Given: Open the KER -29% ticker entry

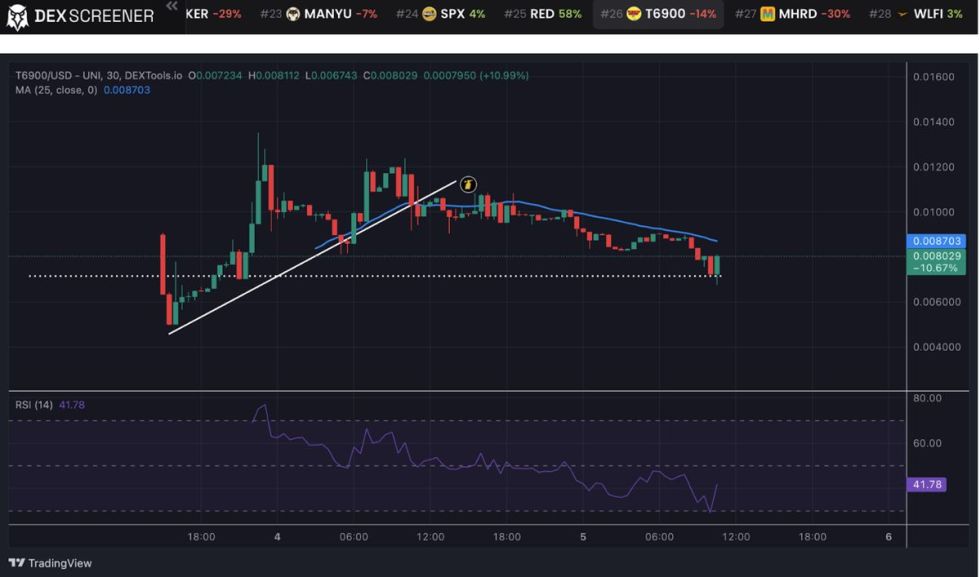Looking at the screenshot, I should click(213, 14).
